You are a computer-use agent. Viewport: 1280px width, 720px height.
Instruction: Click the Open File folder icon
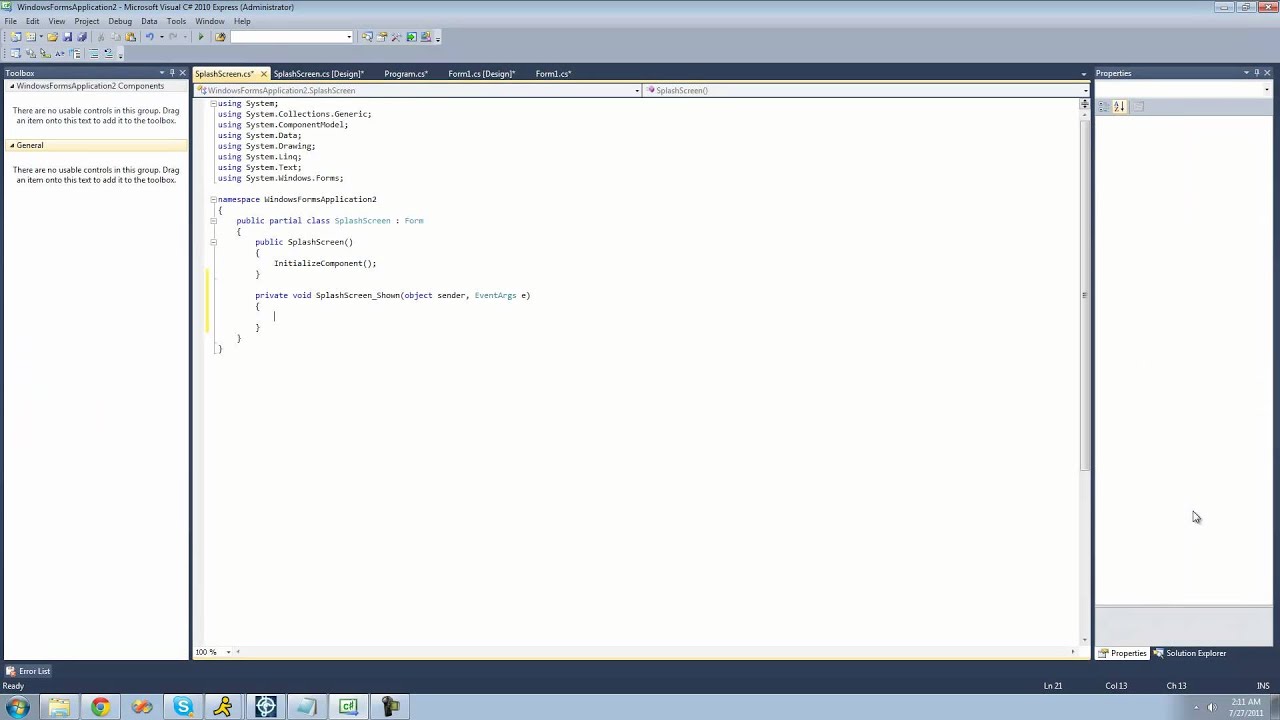[52, 37]
